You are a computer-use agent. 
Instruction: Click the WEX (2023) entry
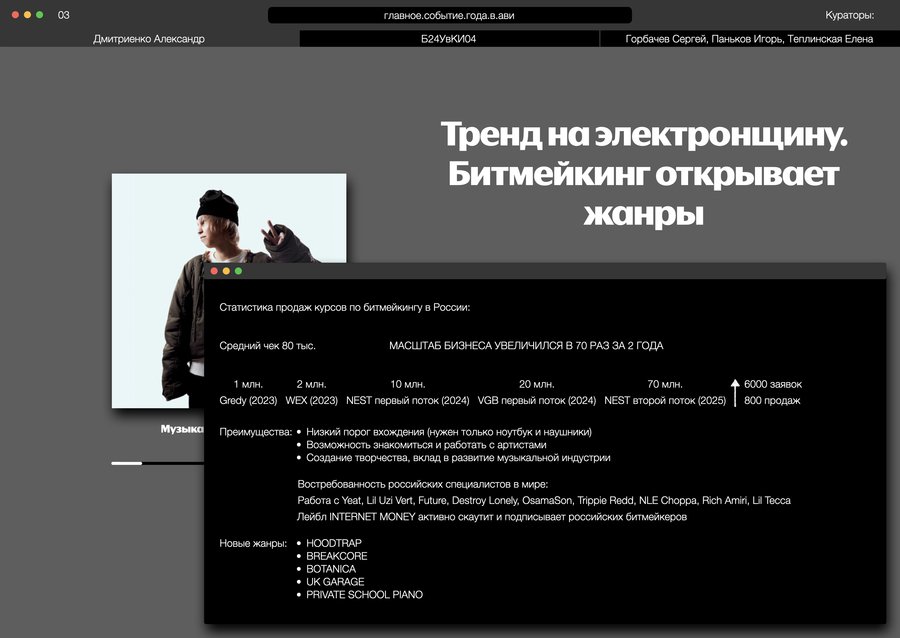tap(312, 400)
